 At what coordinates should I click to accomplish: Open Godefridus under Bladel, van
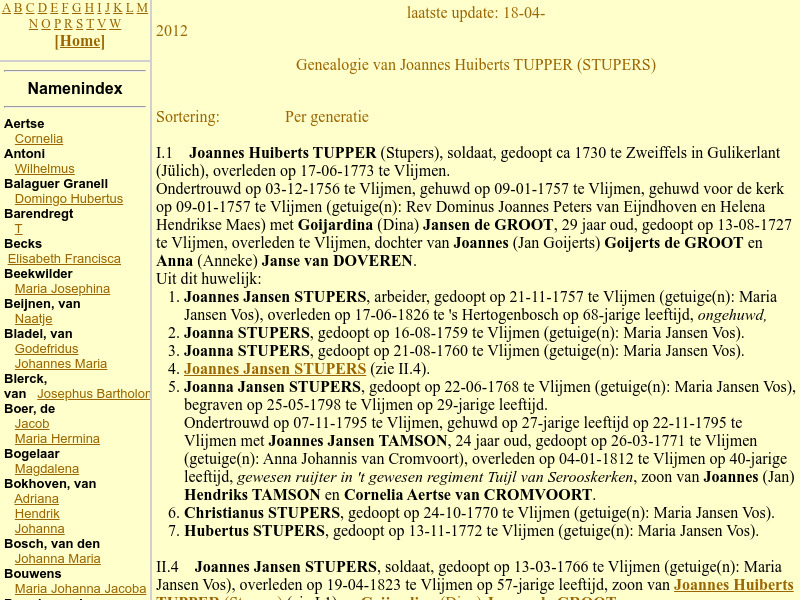point(47,348)
